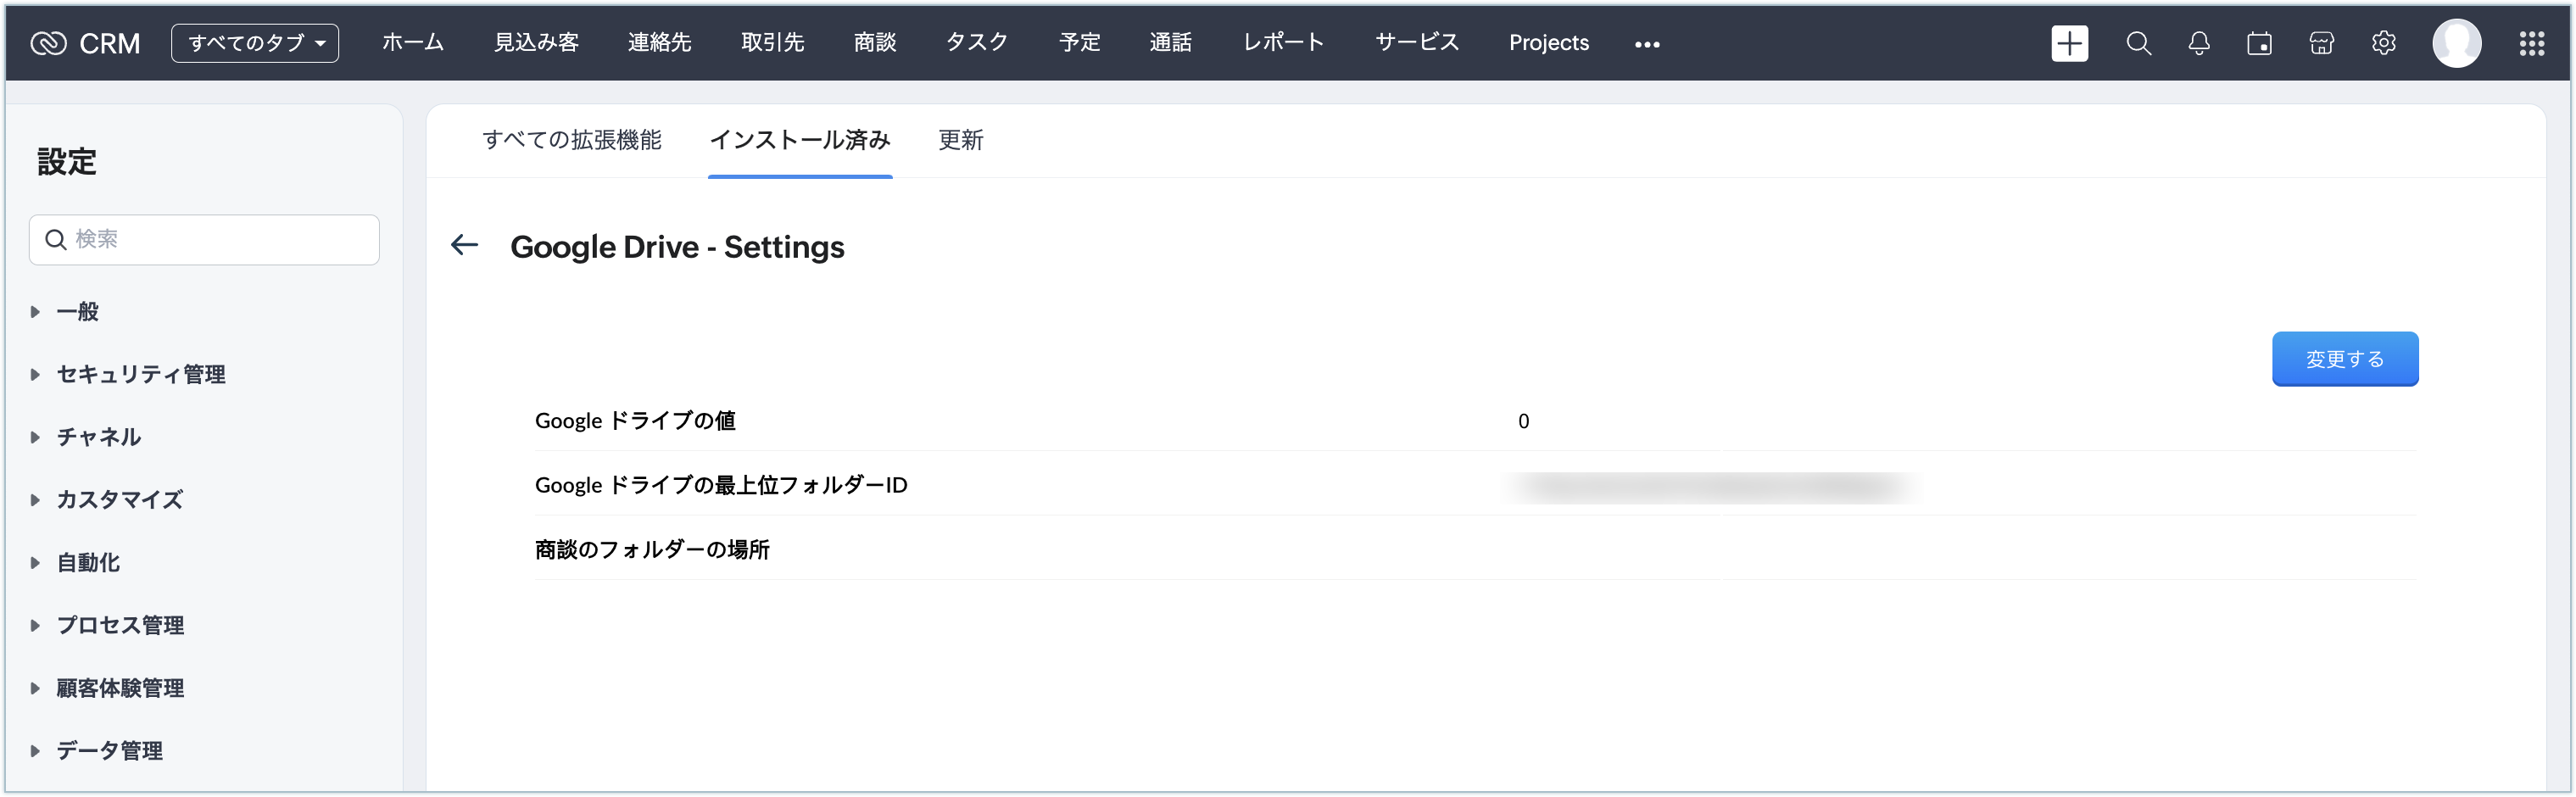Click the Google ドライブの値 label
Screen dimensions: 2576x797
635,421
